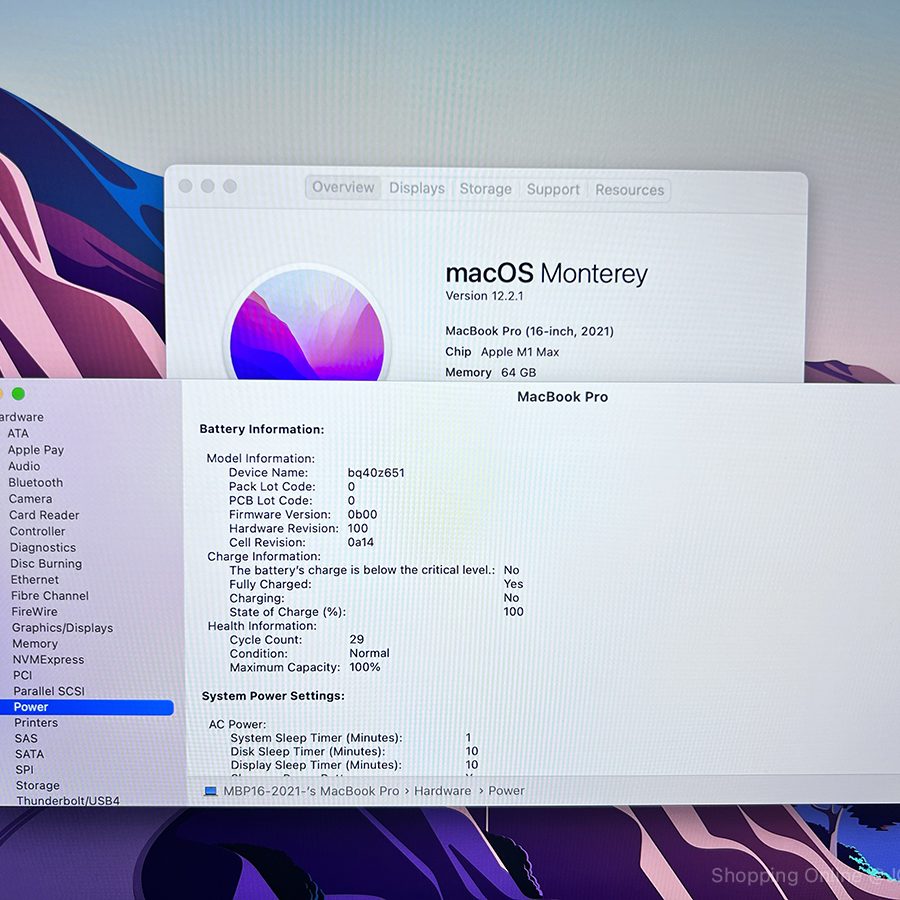
Task: Click the chip value "Apple M1 Max"
Action: pos(520,352)
